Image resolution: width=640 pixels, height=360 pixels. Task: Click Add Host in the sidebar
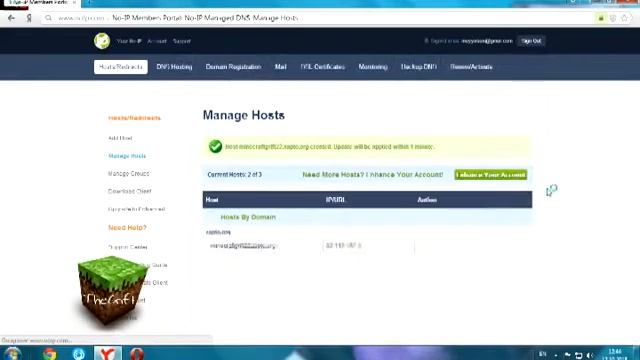[x=120, y=138]
